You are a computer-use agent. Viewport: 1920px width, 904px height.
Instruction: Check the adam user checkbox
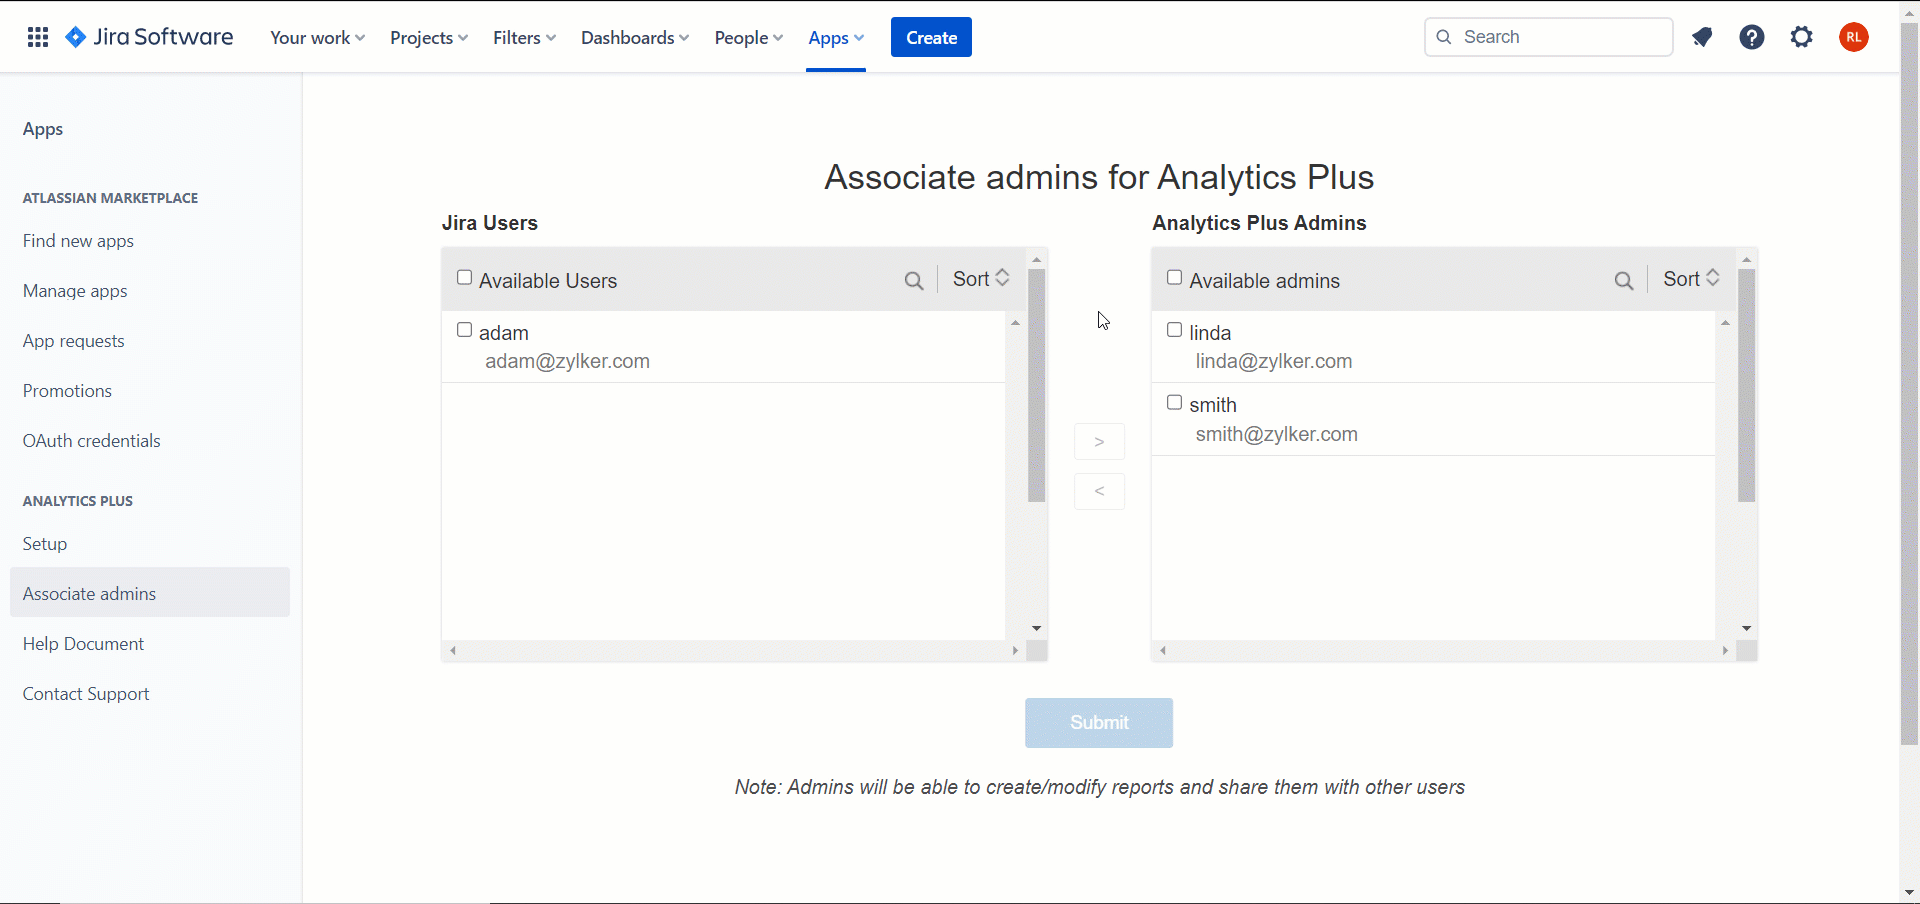pos(464,330)
